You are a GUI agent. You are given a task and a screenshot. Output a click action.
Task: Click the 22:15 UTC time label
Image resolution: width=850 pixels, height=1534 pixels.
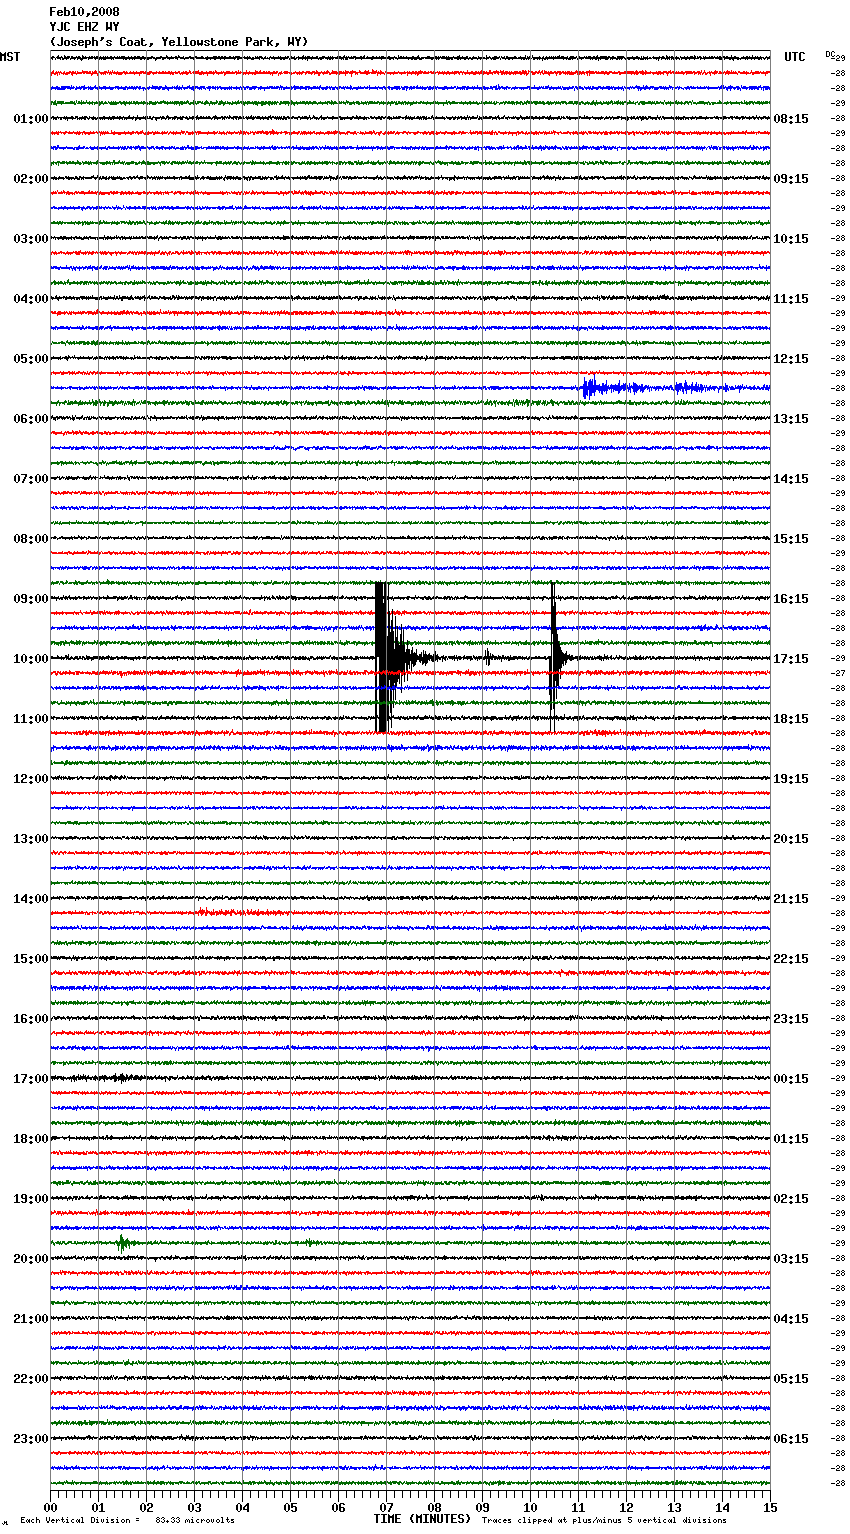pos(791,959)
